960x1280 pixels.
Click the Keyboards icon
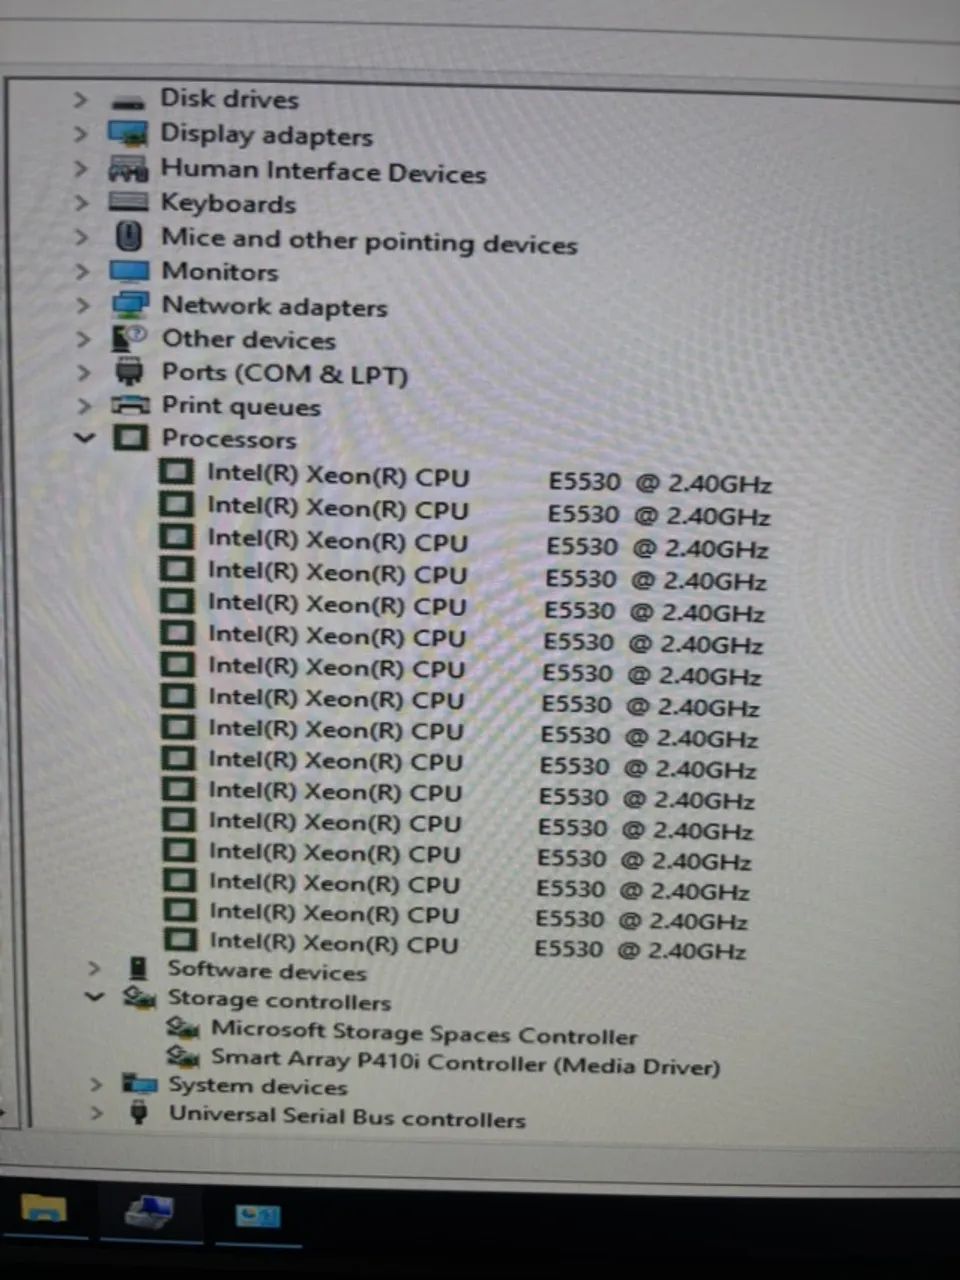click(x=128, y=201)
